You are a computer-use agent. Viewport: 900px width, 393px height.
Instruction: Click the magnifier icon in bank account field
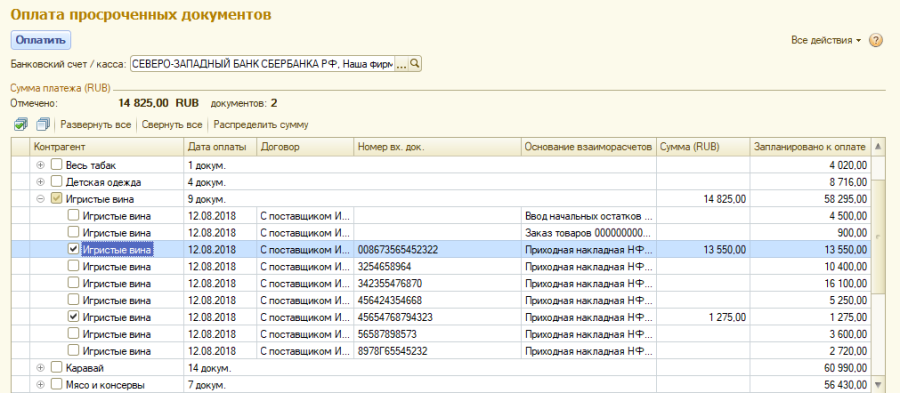415,64
